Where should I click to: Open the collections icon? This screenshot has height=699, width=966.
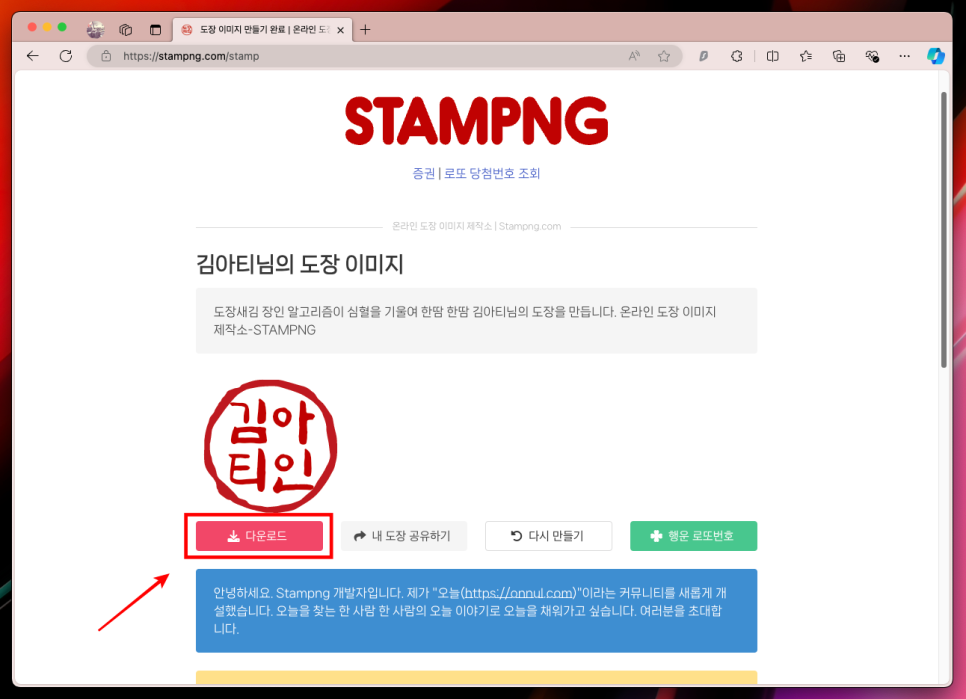839,56
